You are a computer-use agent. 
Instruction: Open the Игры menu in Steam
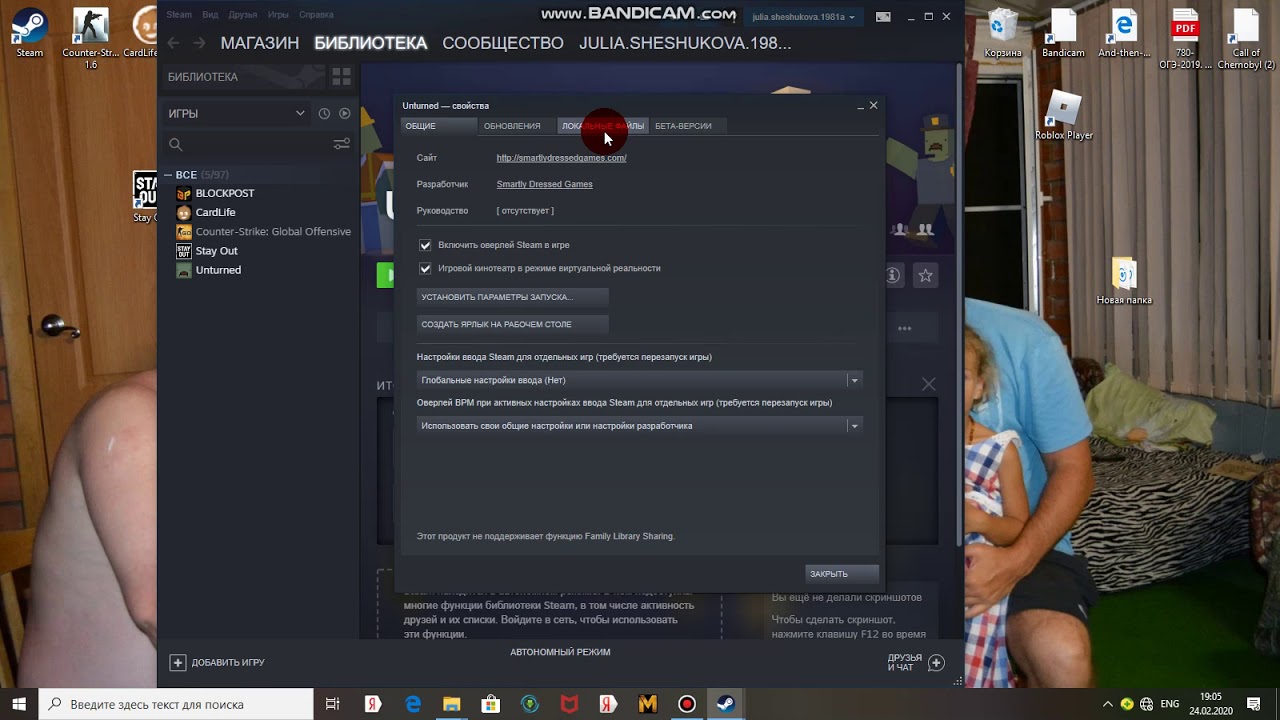coord(278,15)
